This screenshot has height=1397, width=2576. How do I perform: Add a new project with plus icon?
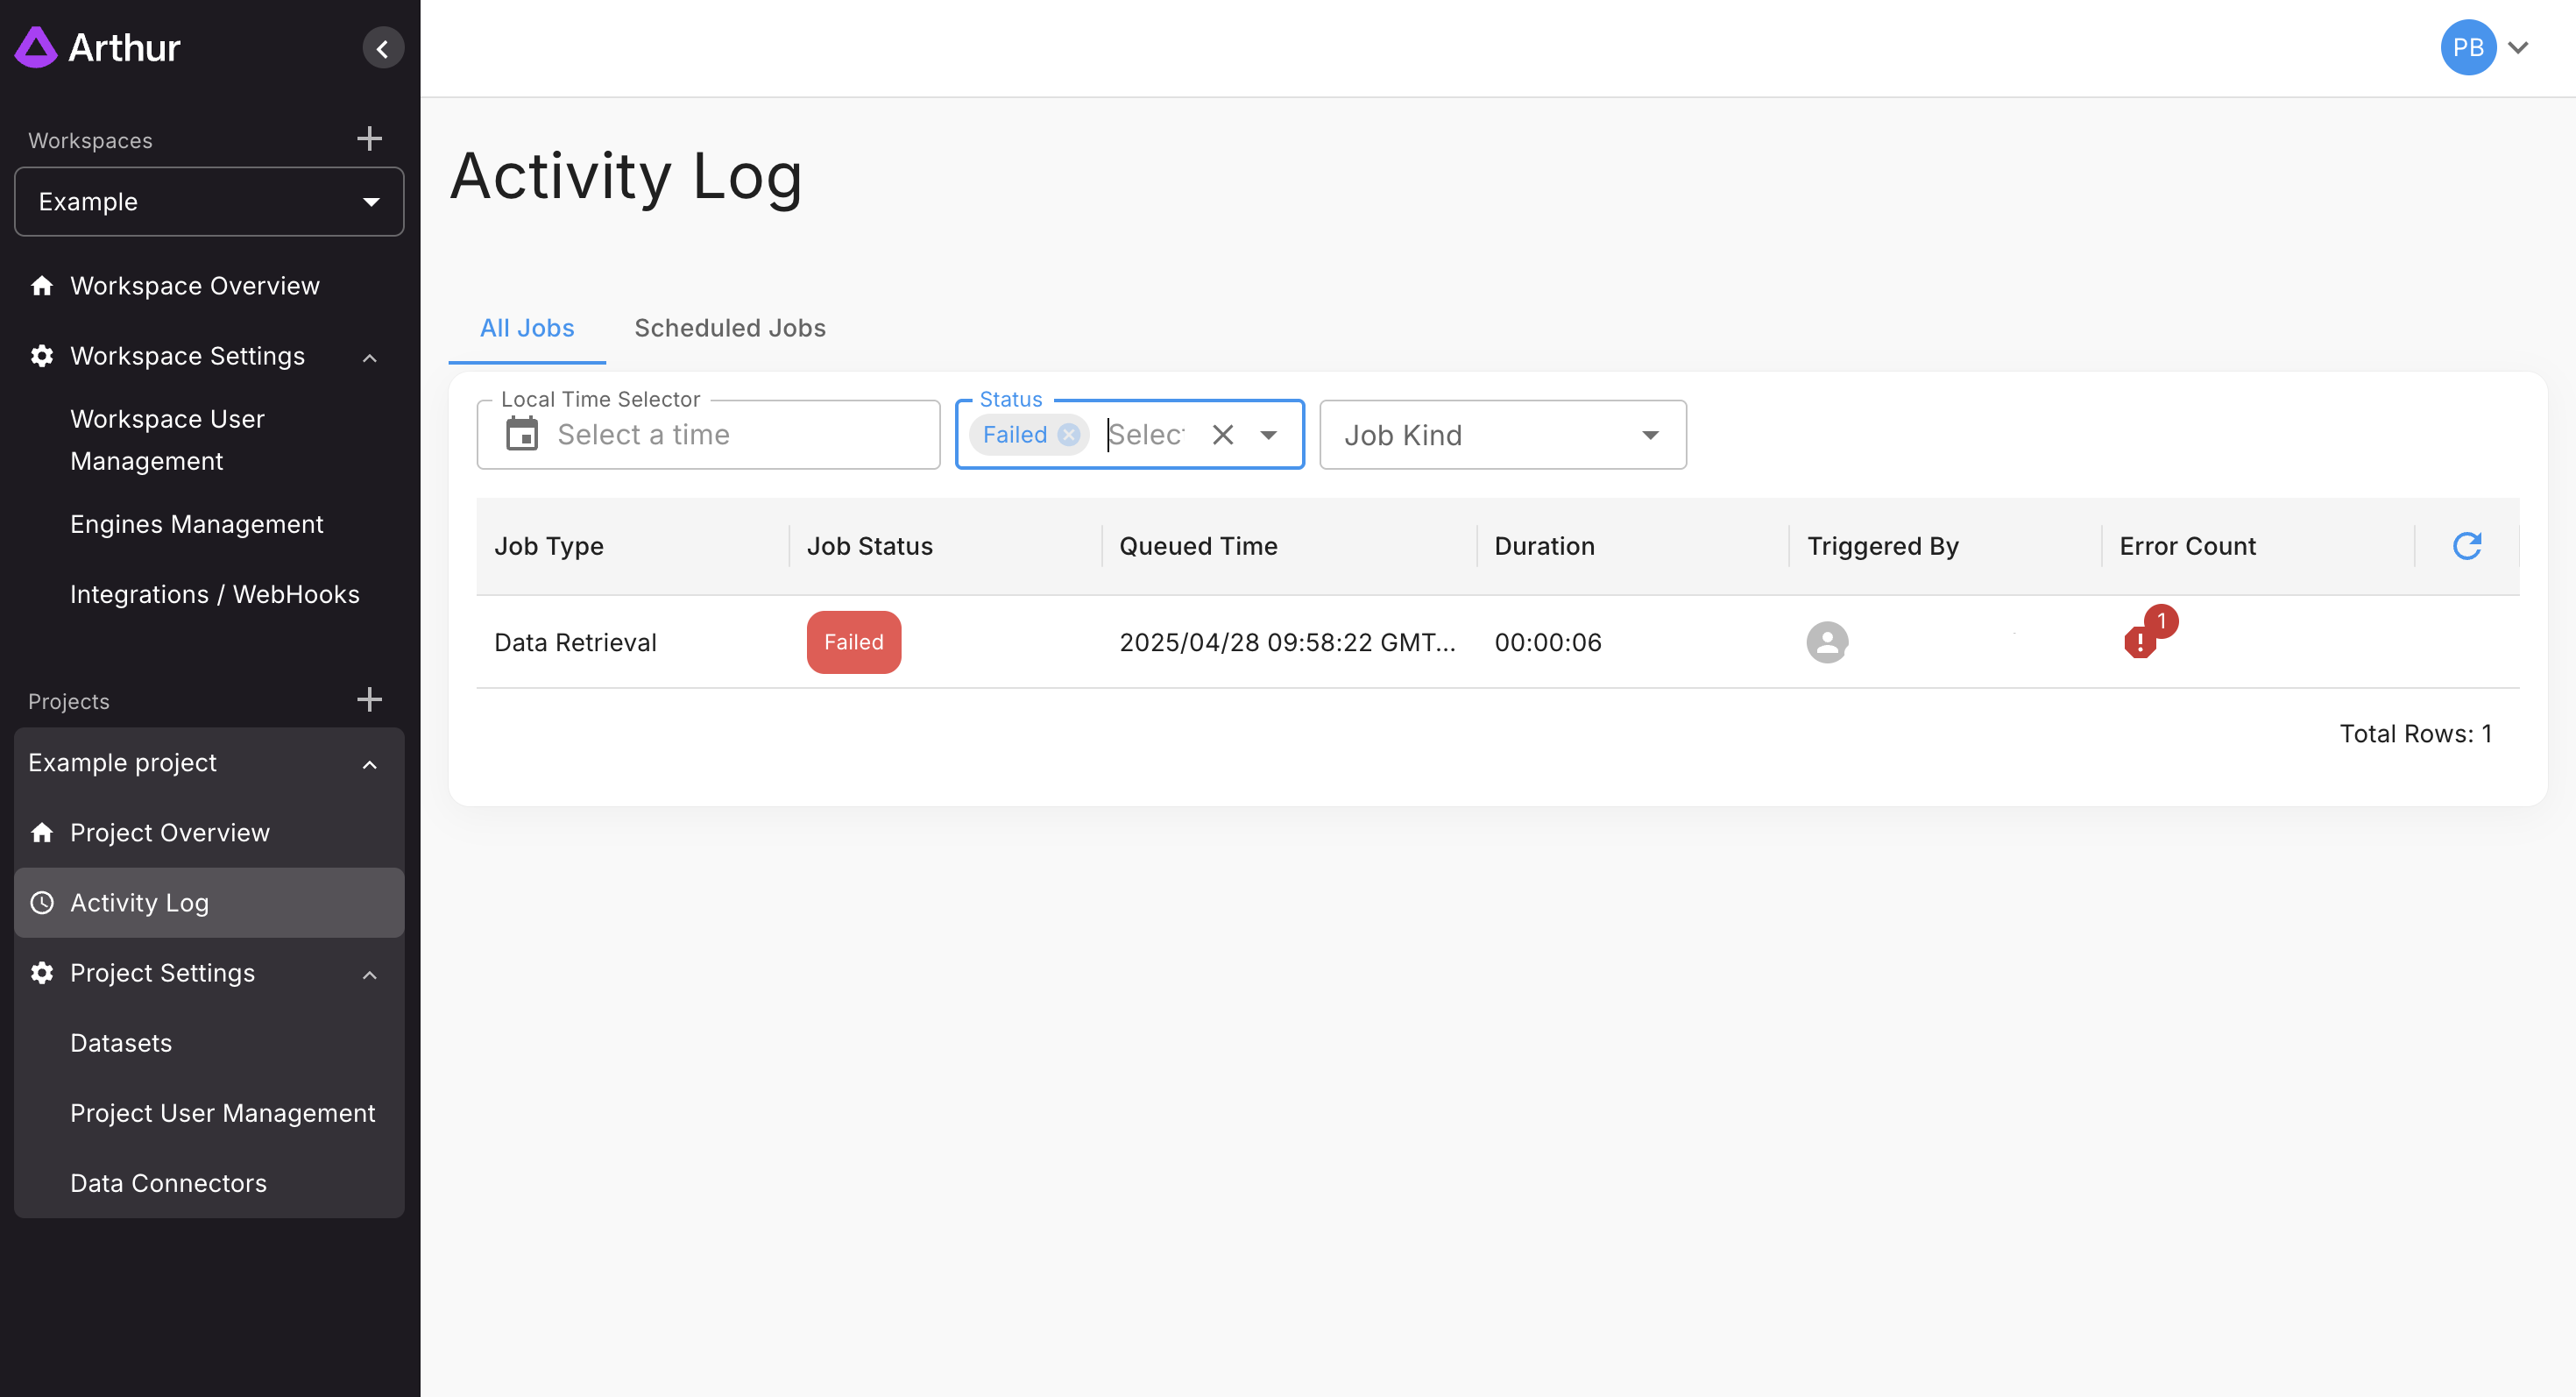click(x=369, y=700)
